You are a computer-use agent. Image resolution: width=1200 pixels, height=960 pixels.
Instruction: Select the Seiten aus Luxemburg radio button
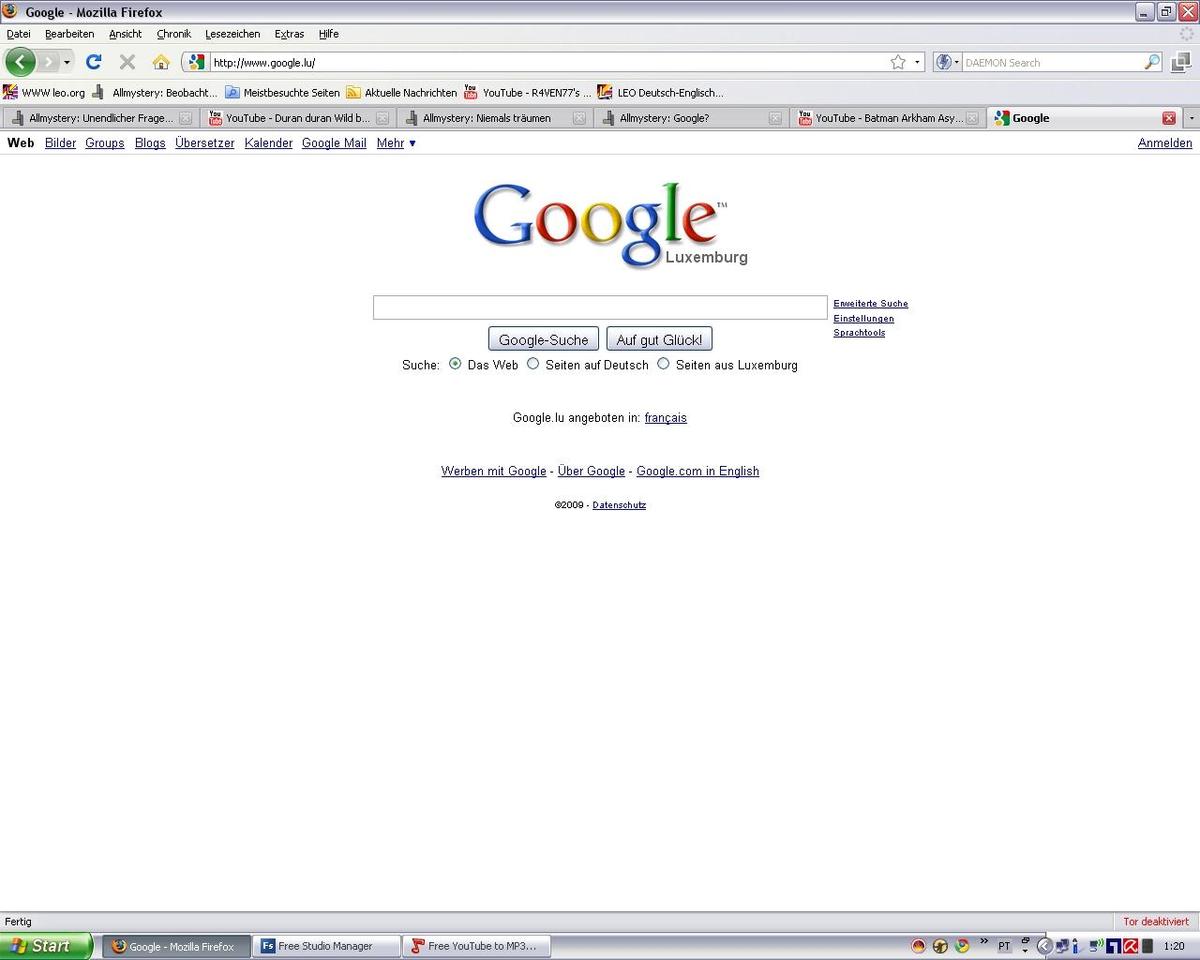(x=663, y=364)
